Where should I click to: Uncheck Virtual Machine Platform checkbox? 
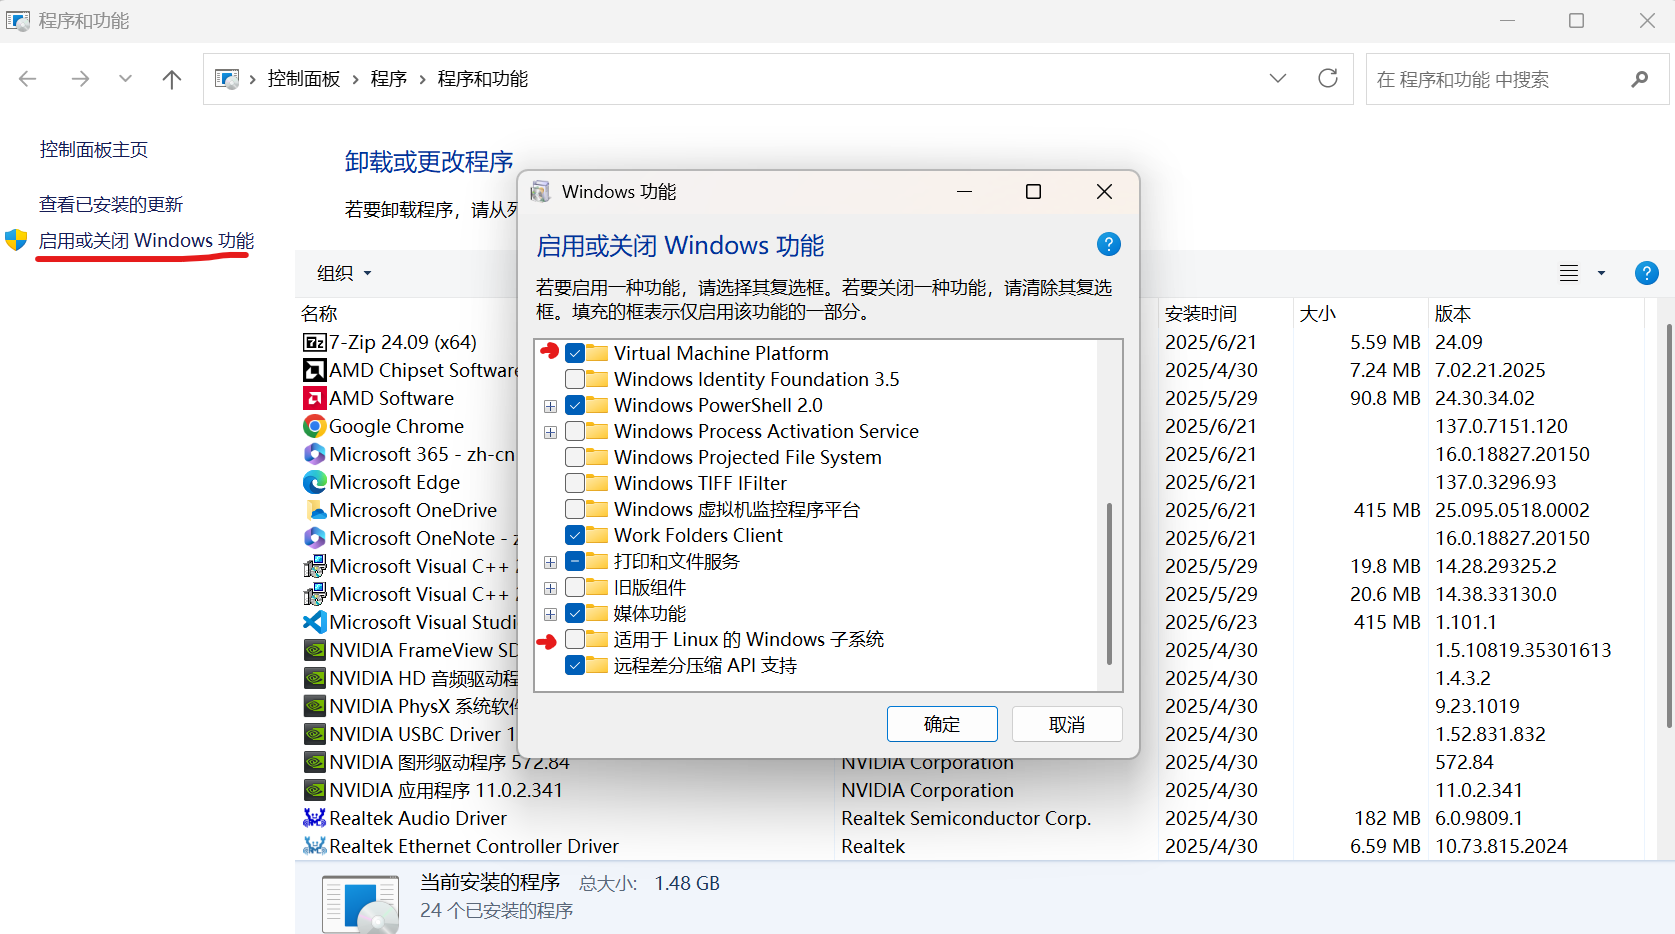pos(575,353)
